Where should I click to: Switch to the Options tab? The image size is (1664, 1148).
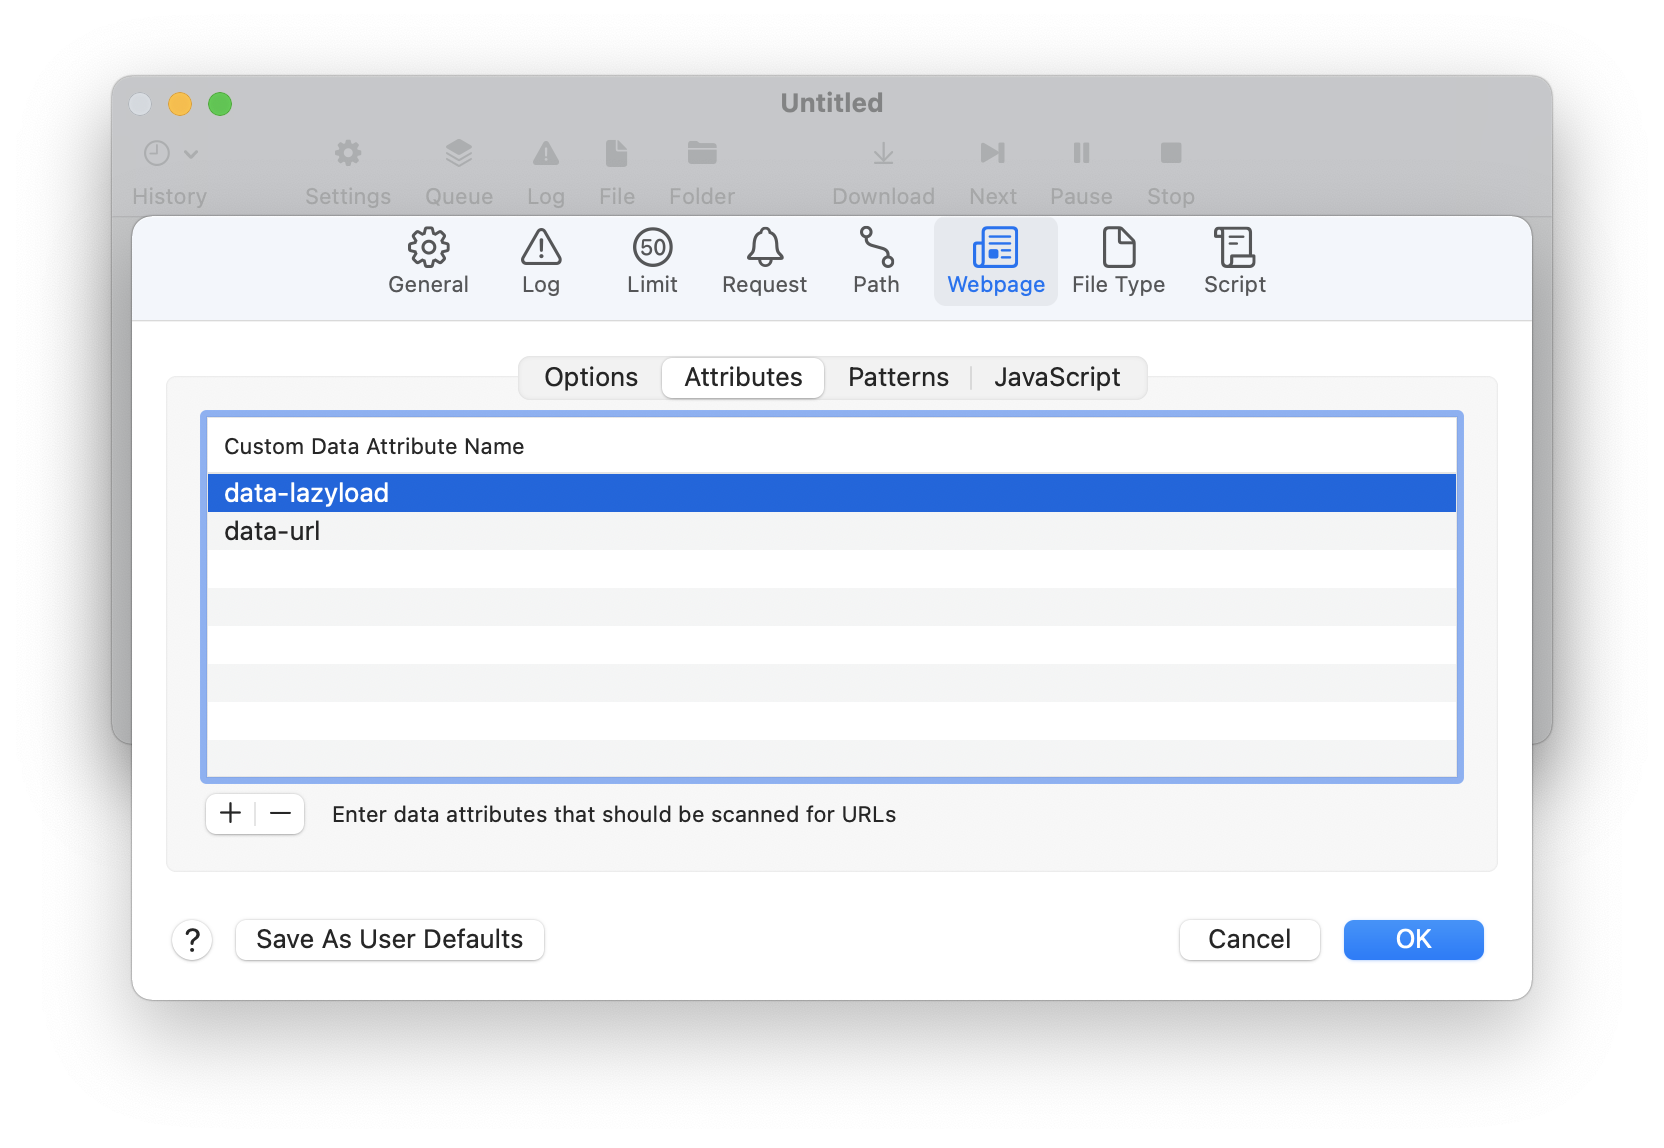click(x=590, y=377)
